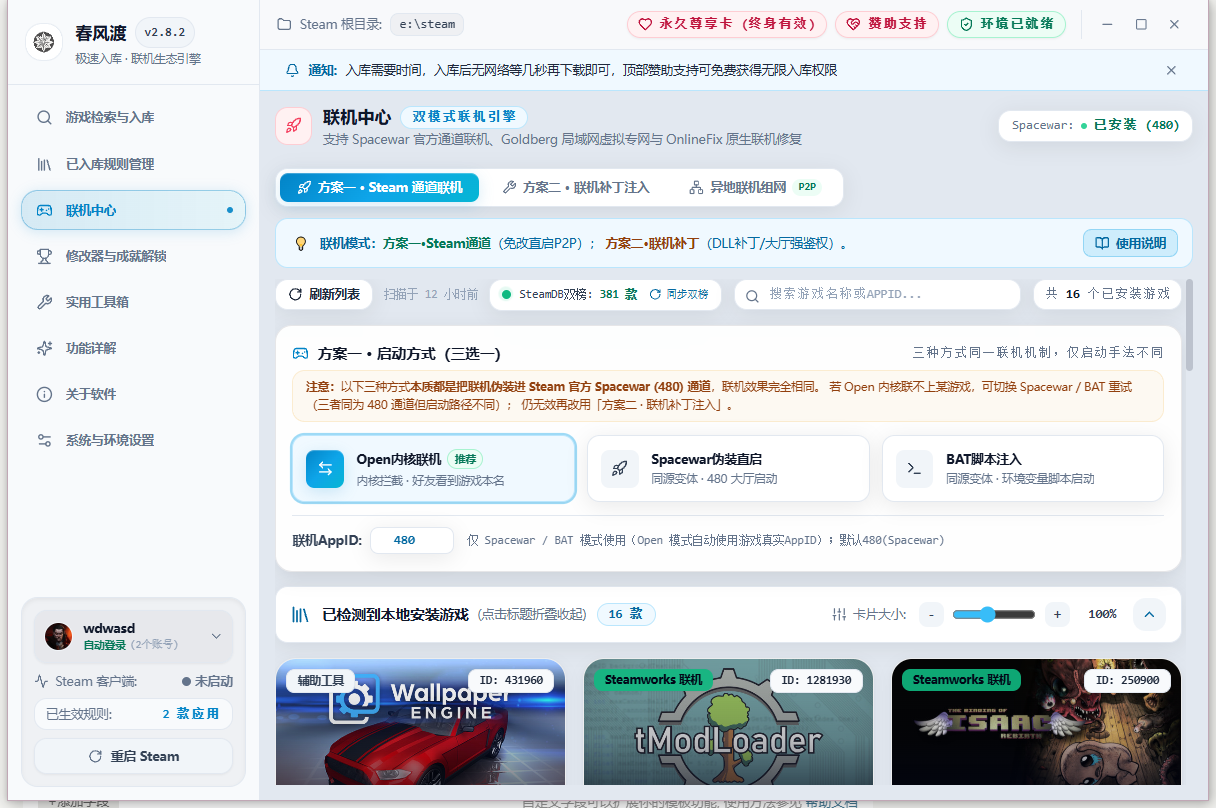Click the 环境已就绪 status badge
The height and width of the screenshot is (808, 1216).
(x=1006, y=24)
